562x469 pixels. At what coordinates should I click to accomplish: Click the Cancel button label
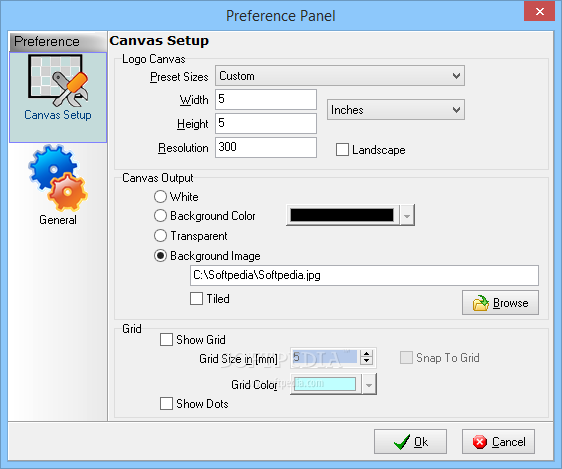click(509, 442)
